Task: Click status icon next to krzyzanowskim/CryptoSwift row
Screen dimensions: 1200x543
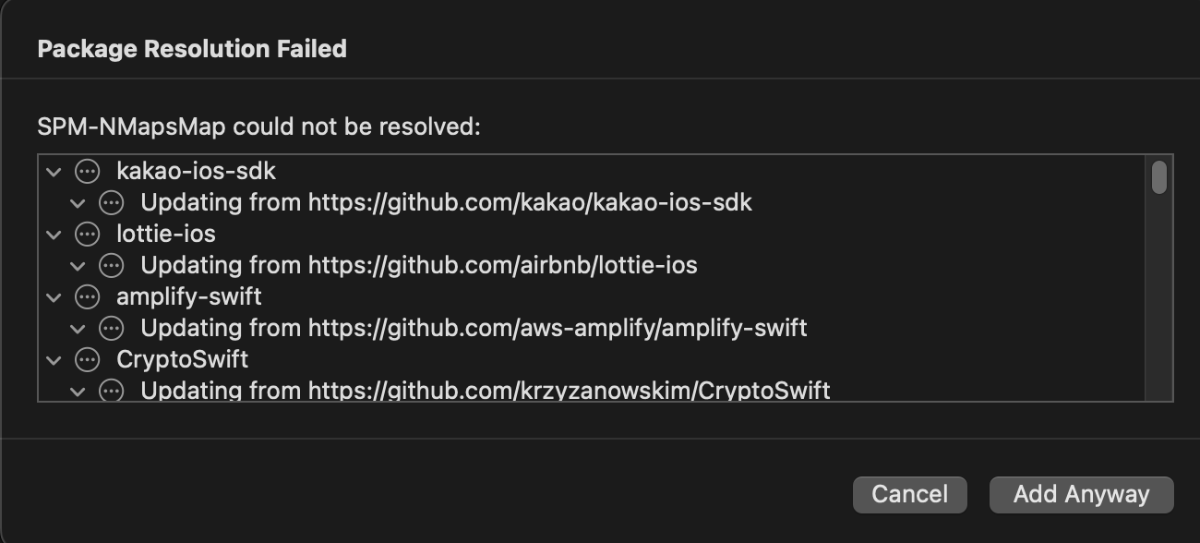Action: 112,389
